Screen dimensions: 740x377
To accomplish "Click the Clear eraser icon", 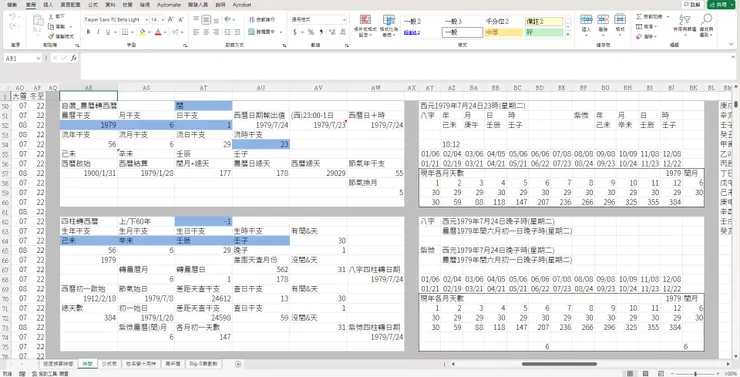I will point(639,36).
